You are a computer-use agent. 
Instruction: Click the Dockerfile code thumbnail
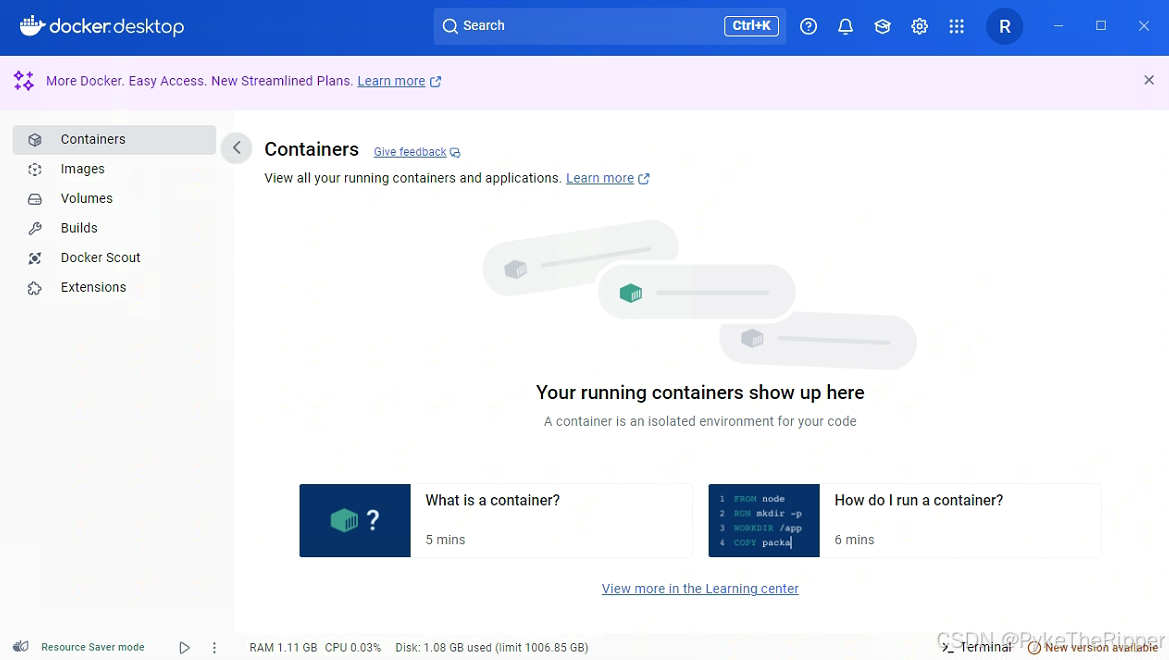click(x=763, y=521)
